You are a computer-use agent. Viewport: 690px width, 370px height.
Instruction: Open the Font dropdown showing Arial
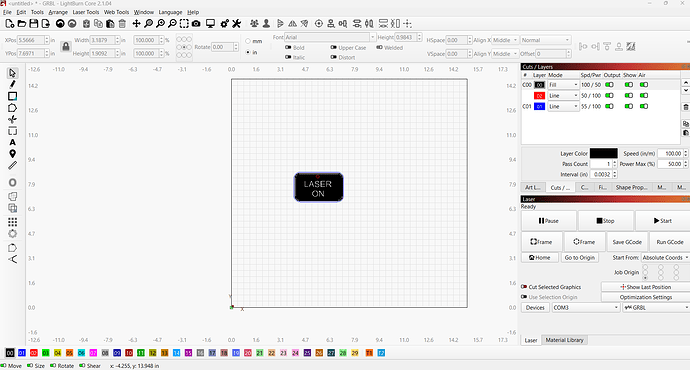click(330, 37)
